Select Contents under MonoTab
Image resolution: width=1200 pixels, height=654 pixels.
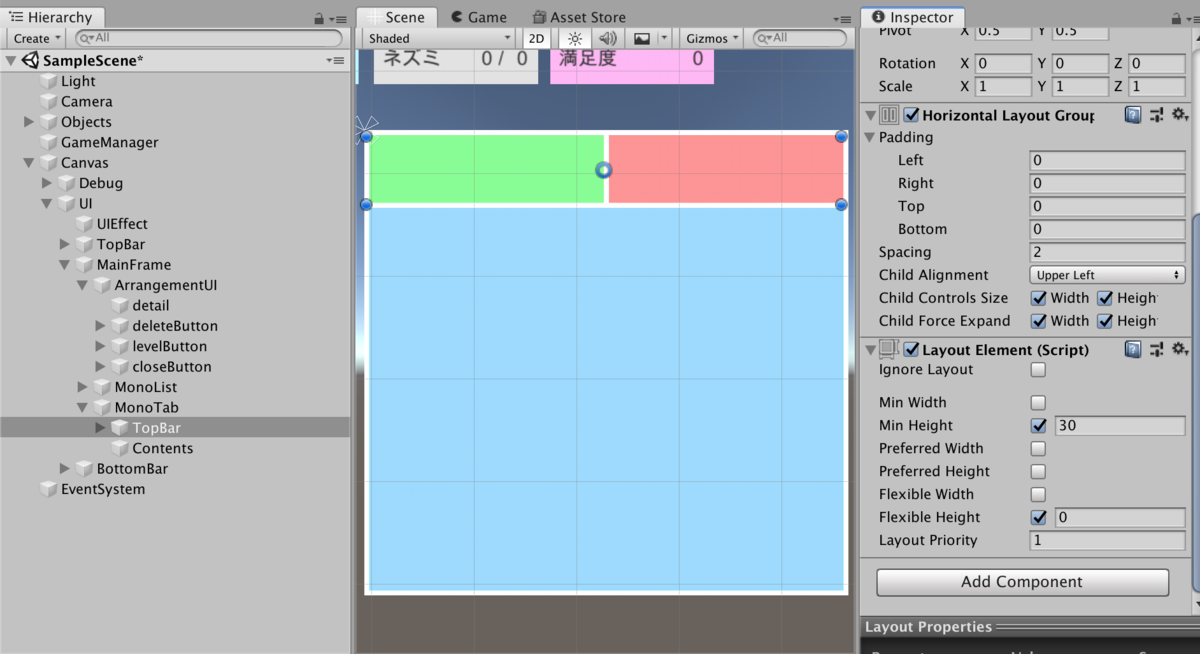[163, 448]
